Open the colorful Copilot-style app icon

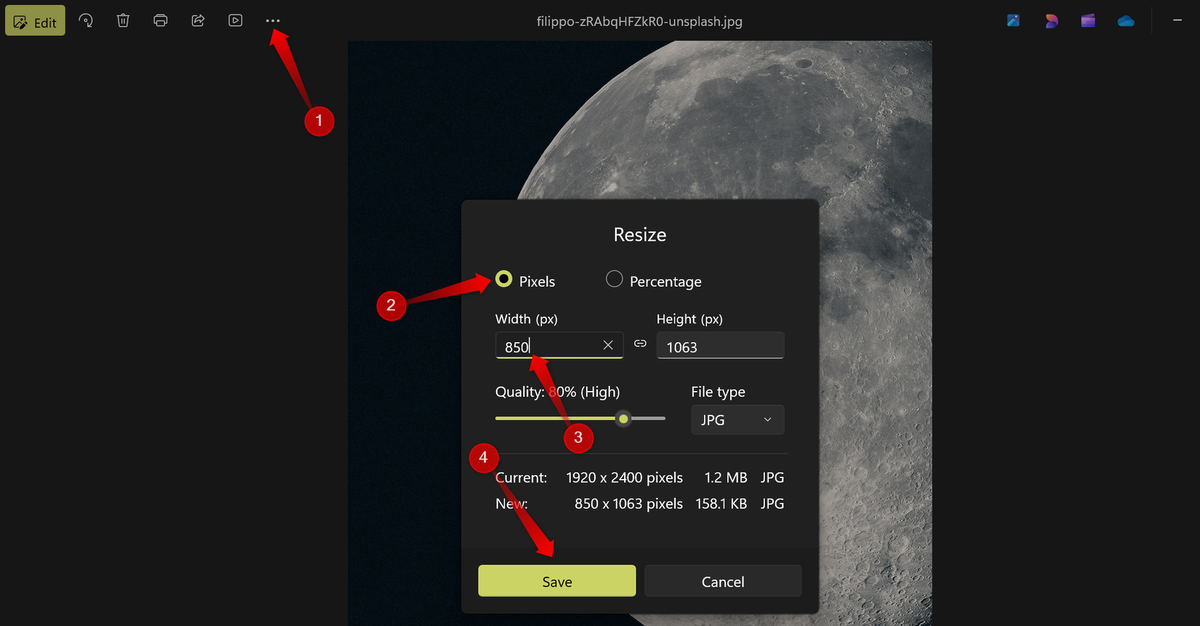1051,20
